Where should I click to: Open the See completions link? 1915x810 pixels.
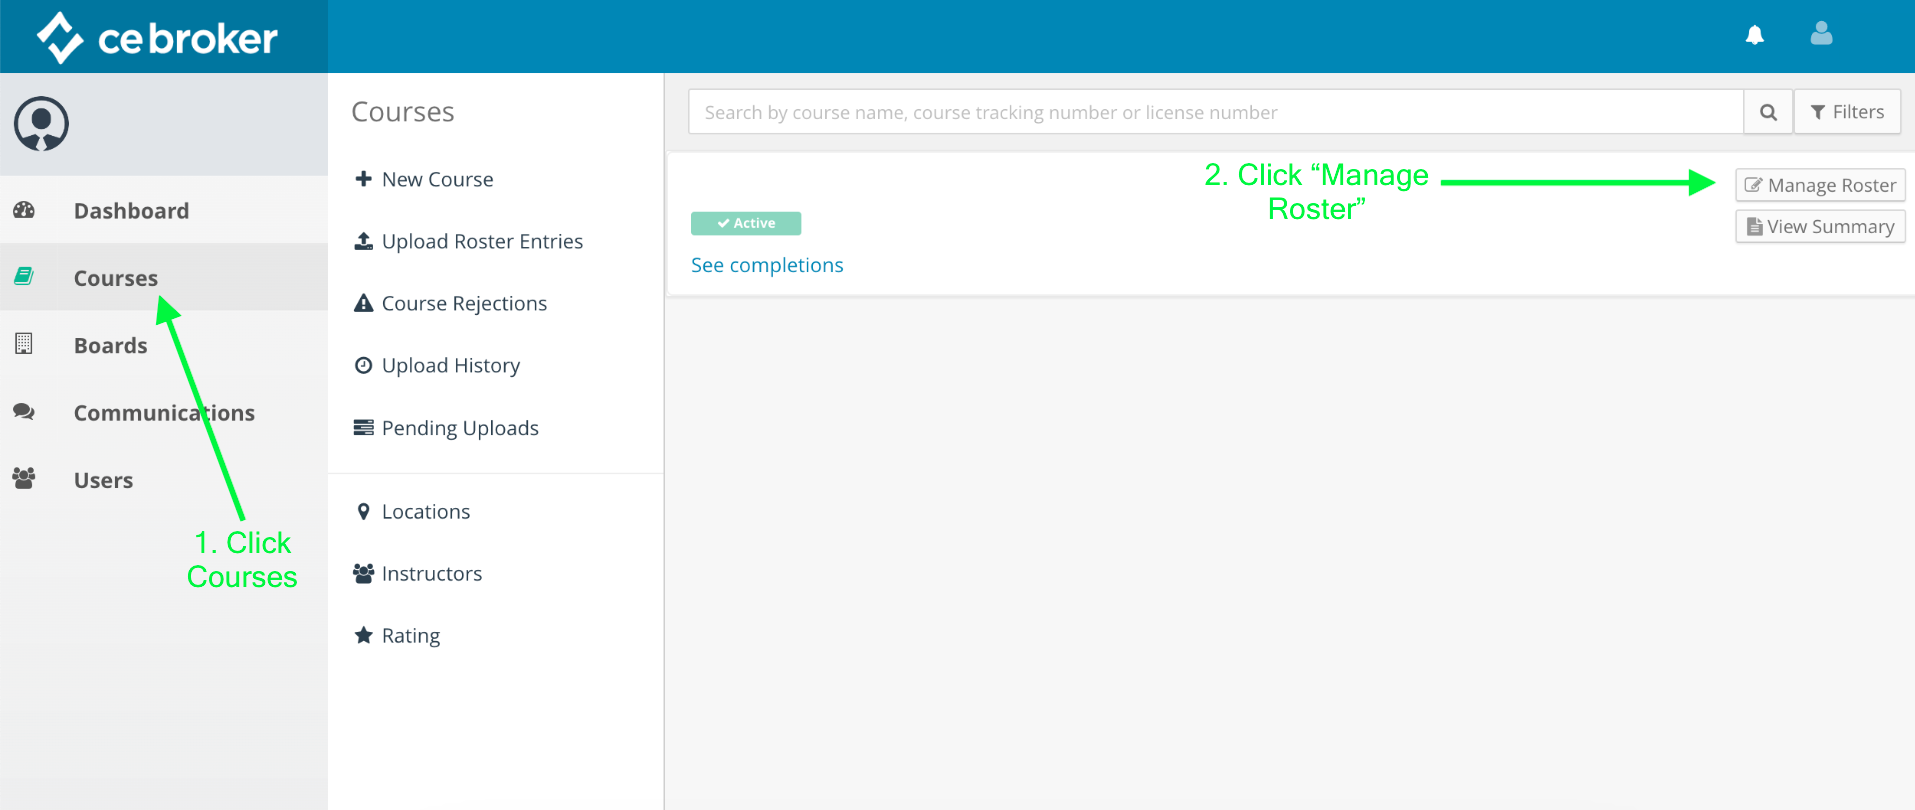tap(767, 265)
